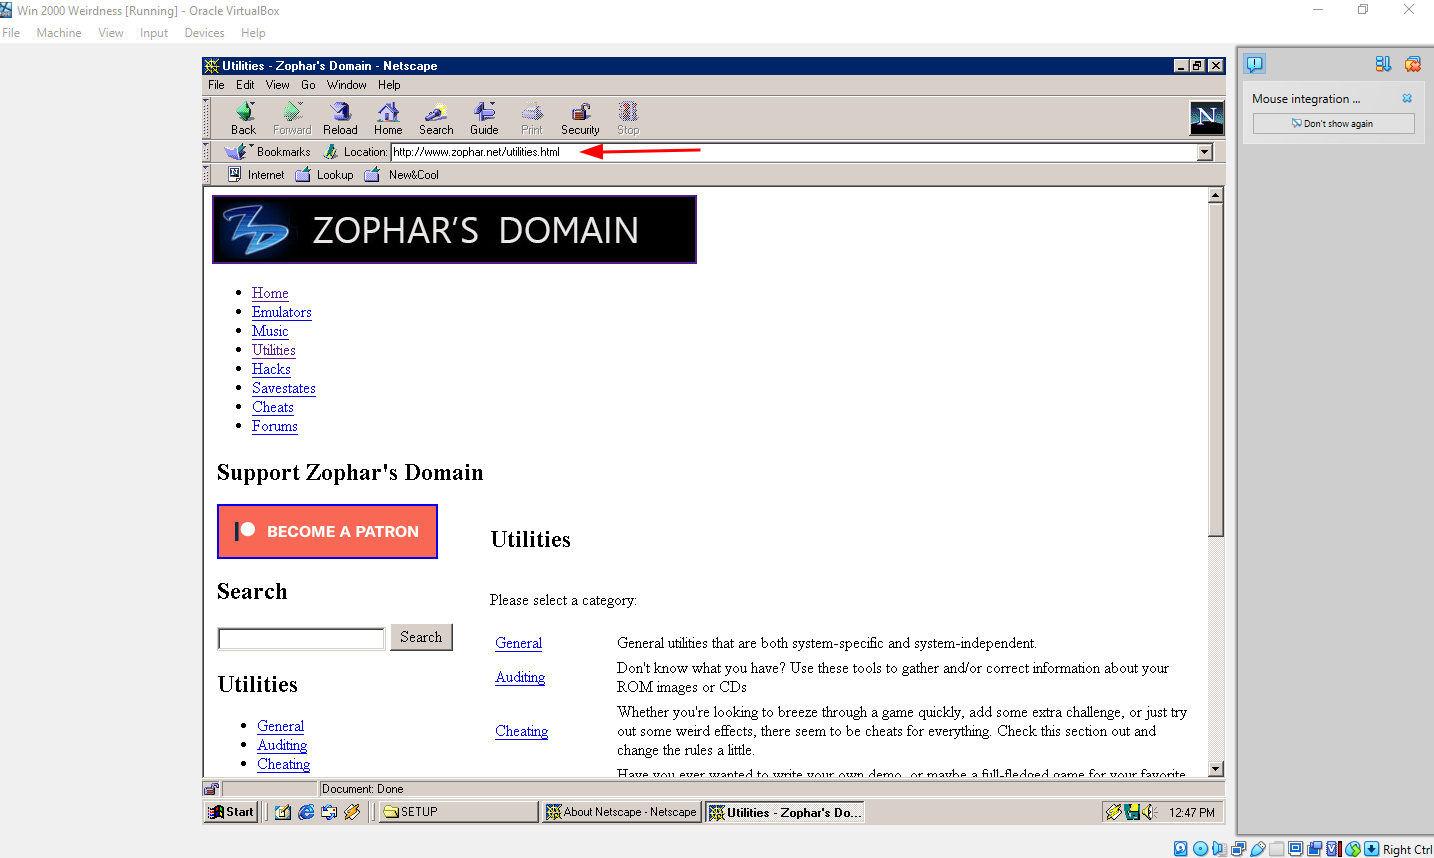Screen dimensions: 1434x858
Task: Click the volume speaker tray icon
Action: 1148,812
